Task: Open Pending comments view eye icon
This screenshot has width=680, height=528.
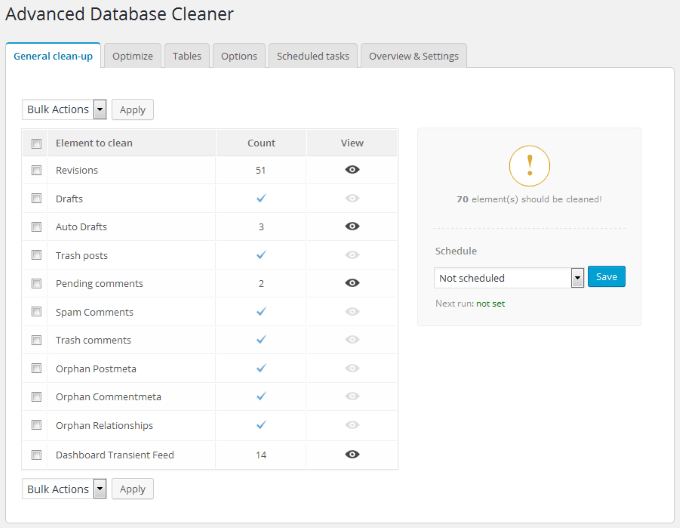Action: click(352, 283)
